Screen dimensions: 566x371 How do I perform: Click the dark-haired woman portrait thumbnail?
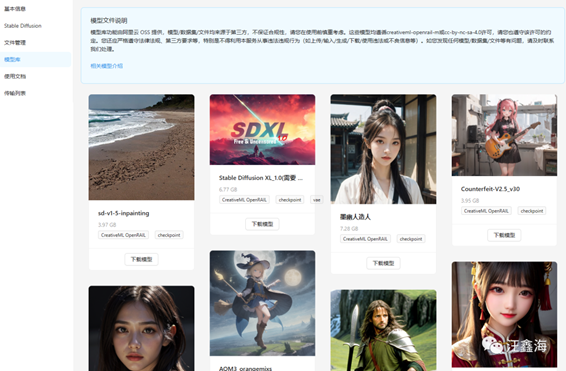[142, 328]
